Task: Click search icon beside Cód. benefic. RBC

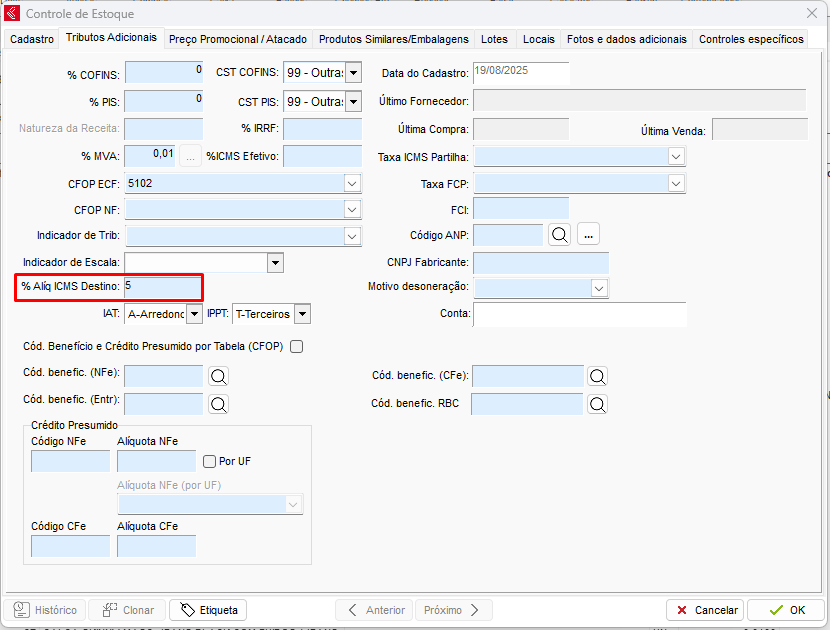Action: tap(597, 404)
